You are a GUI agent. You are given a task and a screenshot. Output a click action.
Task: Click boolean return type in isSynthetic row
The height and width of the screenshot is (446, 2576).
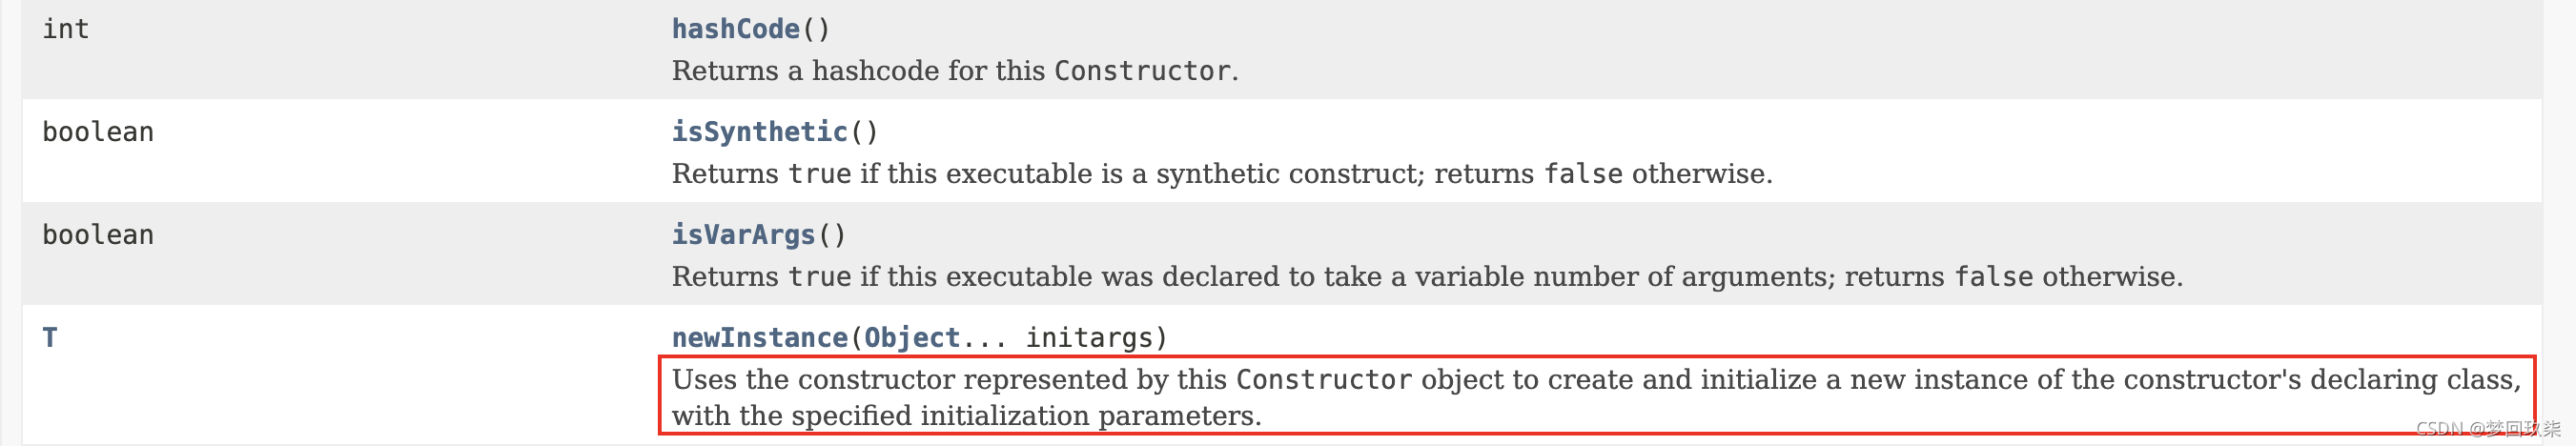[x=98, y=132]
